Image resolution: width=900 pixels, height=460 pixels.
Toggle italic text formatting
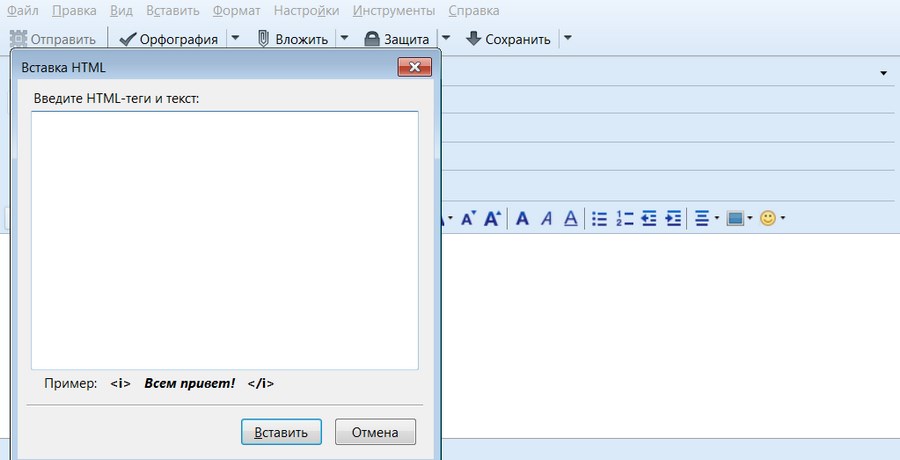[x=546, y=219]
